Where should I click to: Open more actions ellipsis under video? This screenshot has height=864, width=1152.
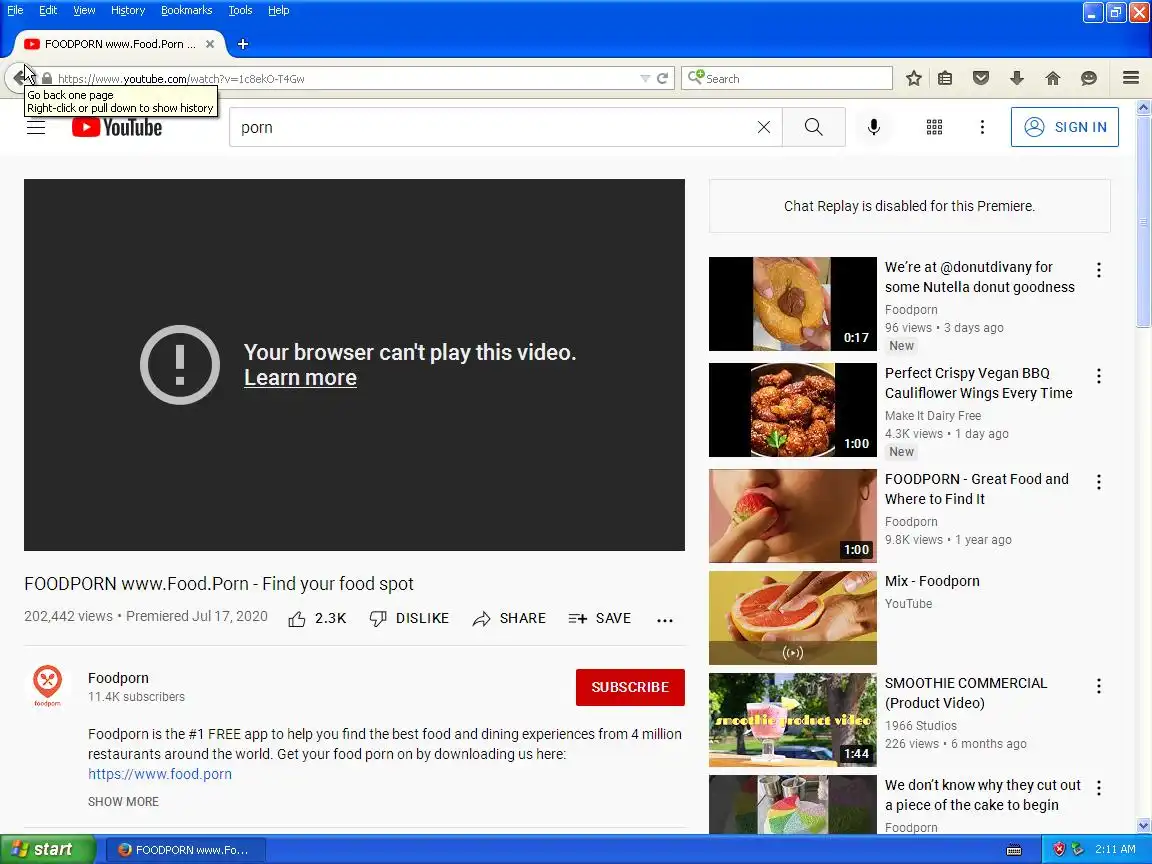[665, 620]
